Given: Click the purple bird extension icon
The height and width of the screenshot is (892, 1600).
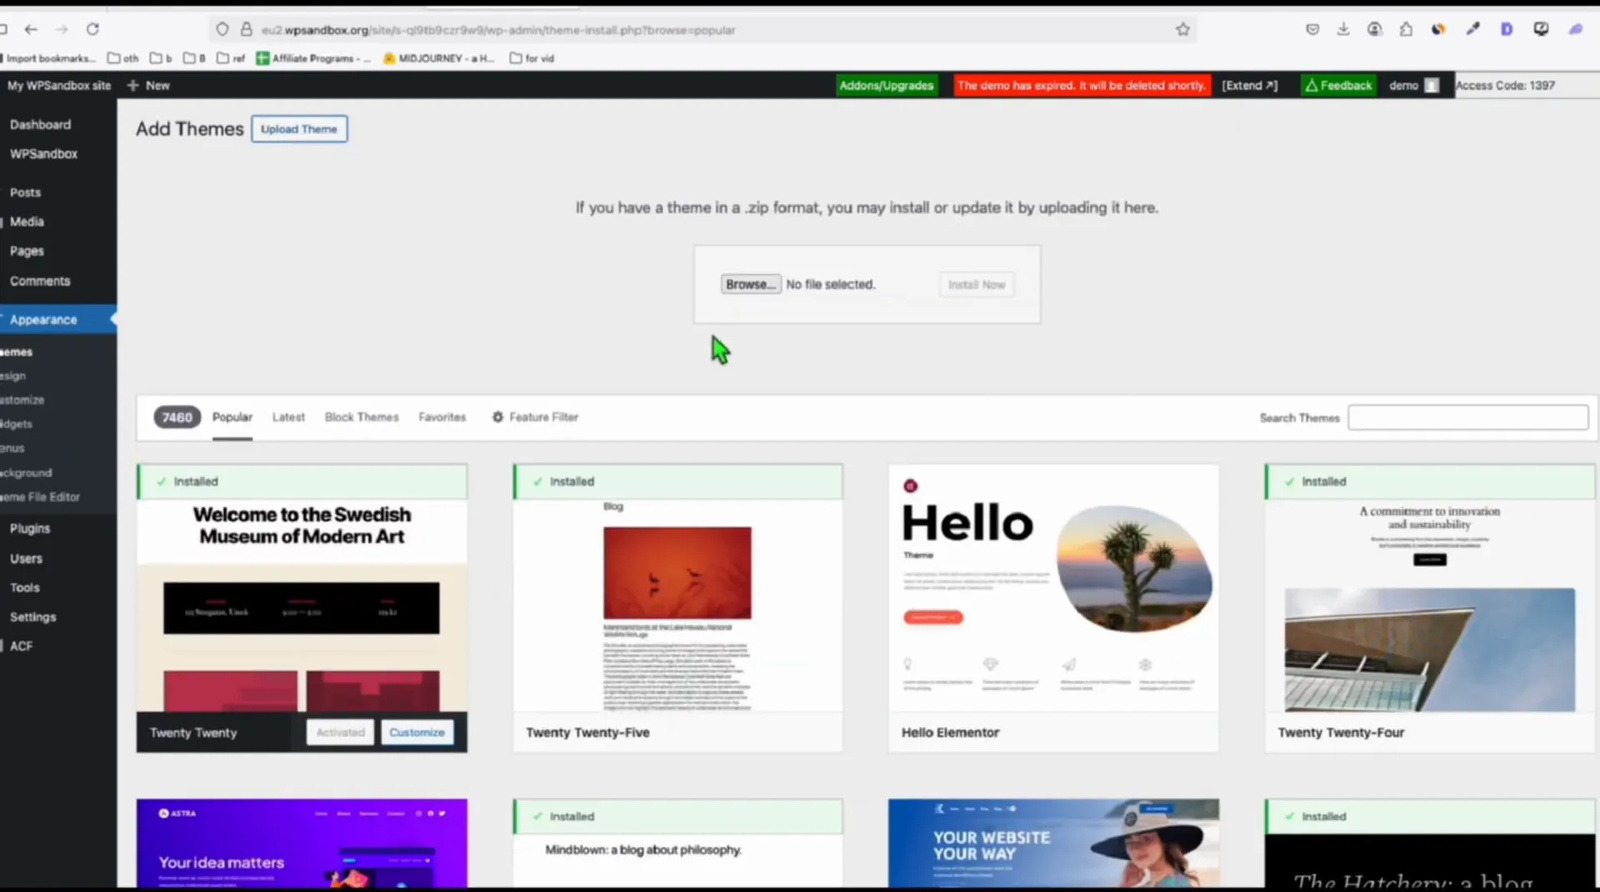Looking at the screenshot, I should pyautogui.click(x=1576, y=30).
